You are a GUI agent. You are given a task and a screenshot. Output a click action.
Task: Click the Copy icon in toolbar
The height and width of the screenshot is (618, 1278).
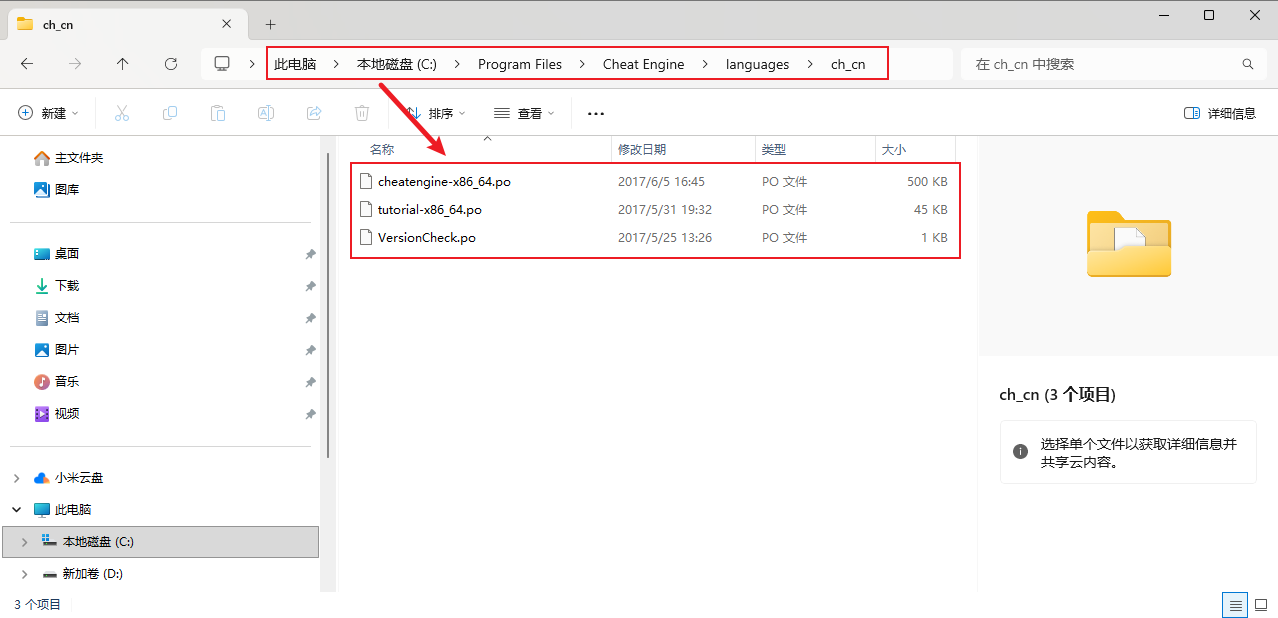tap(170, 114)
